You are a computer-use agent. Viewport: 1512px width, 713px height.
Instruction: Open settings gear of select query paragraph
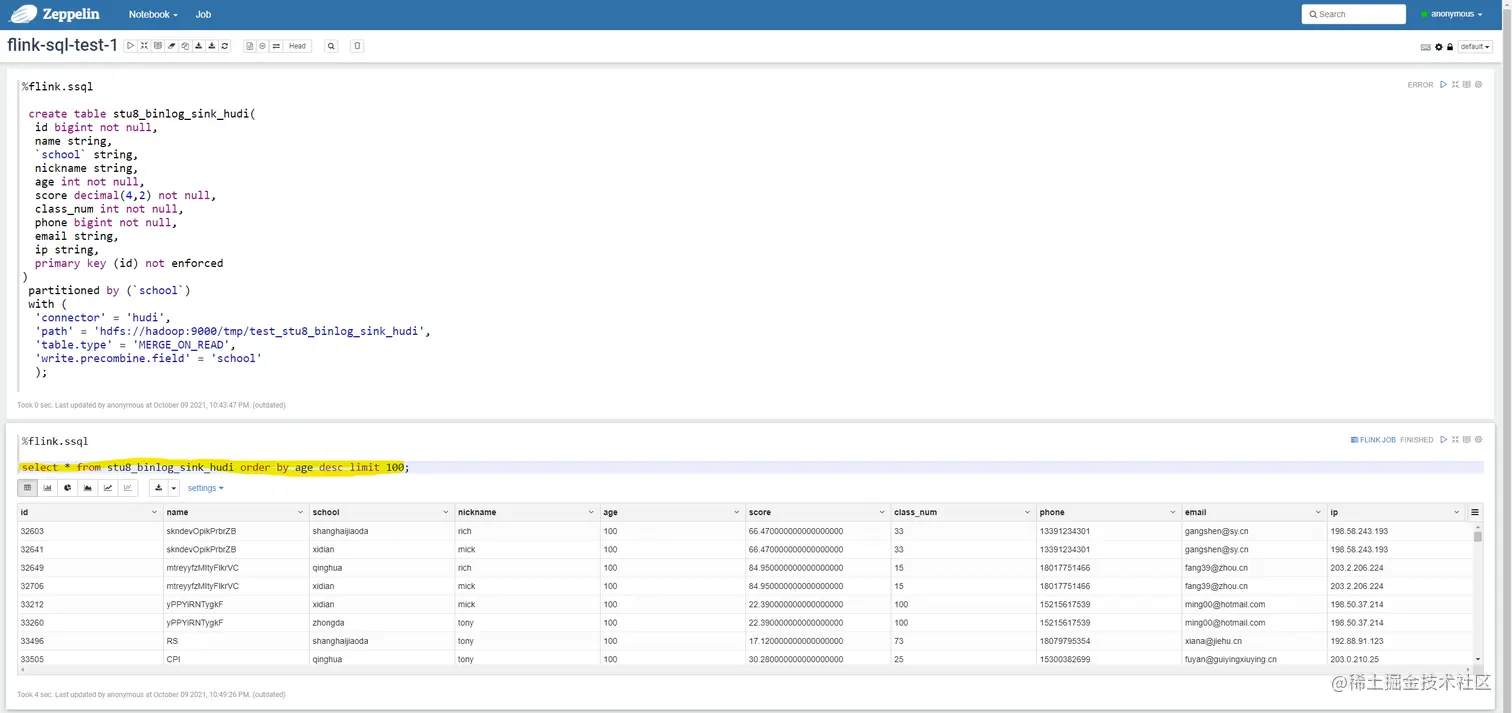pos(1478,439)
